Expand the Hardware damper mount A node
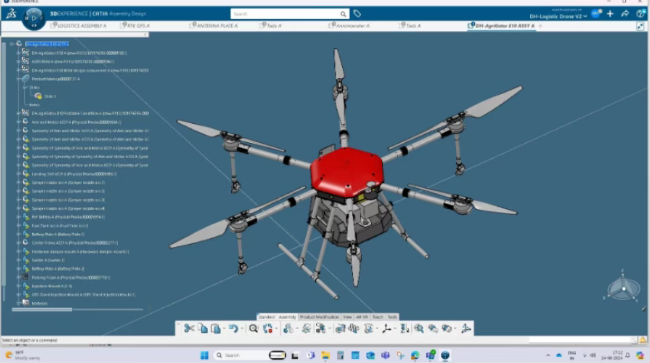Viewport: 650px width, 363px height. point(18,252)
